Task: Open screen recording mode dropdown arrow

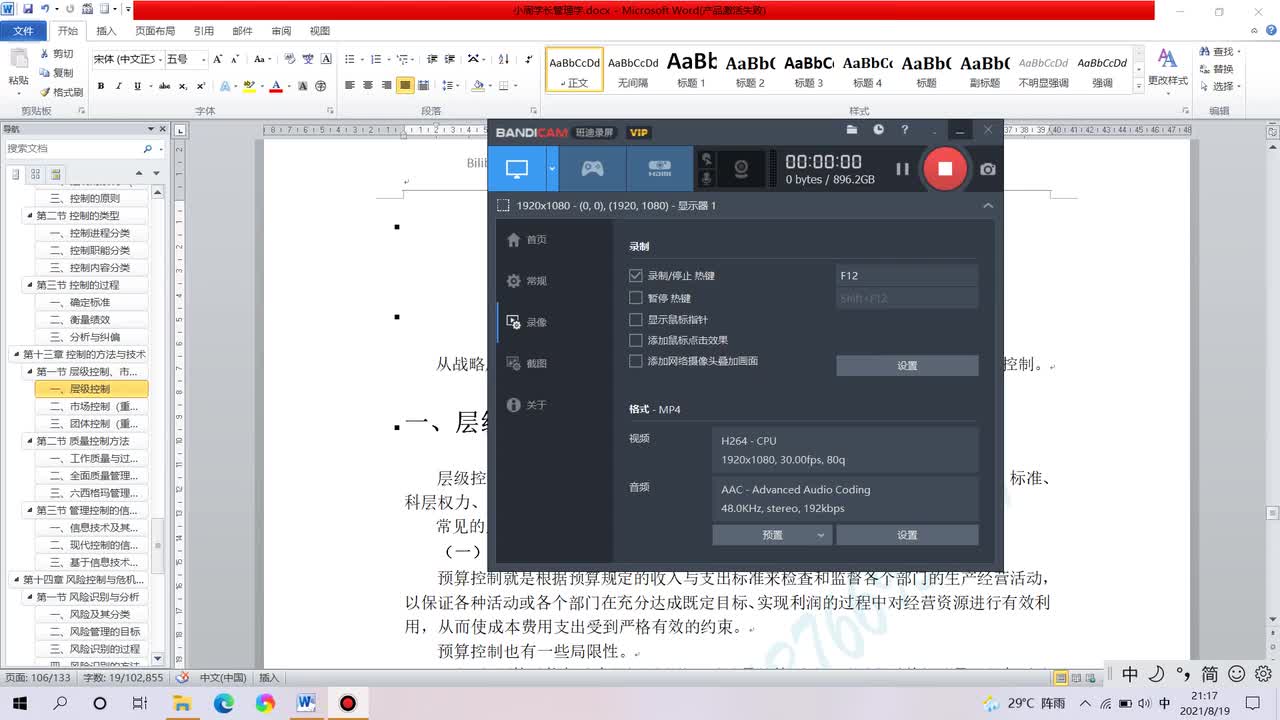Action: pos(552,169)
